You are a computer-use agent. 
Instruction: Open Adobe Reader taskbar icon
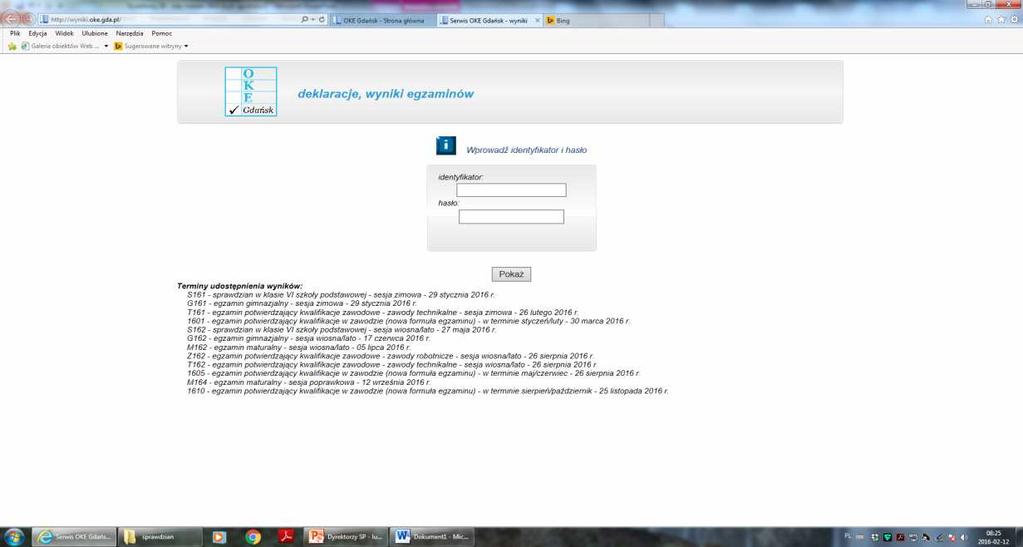click(x=286, y=537)
